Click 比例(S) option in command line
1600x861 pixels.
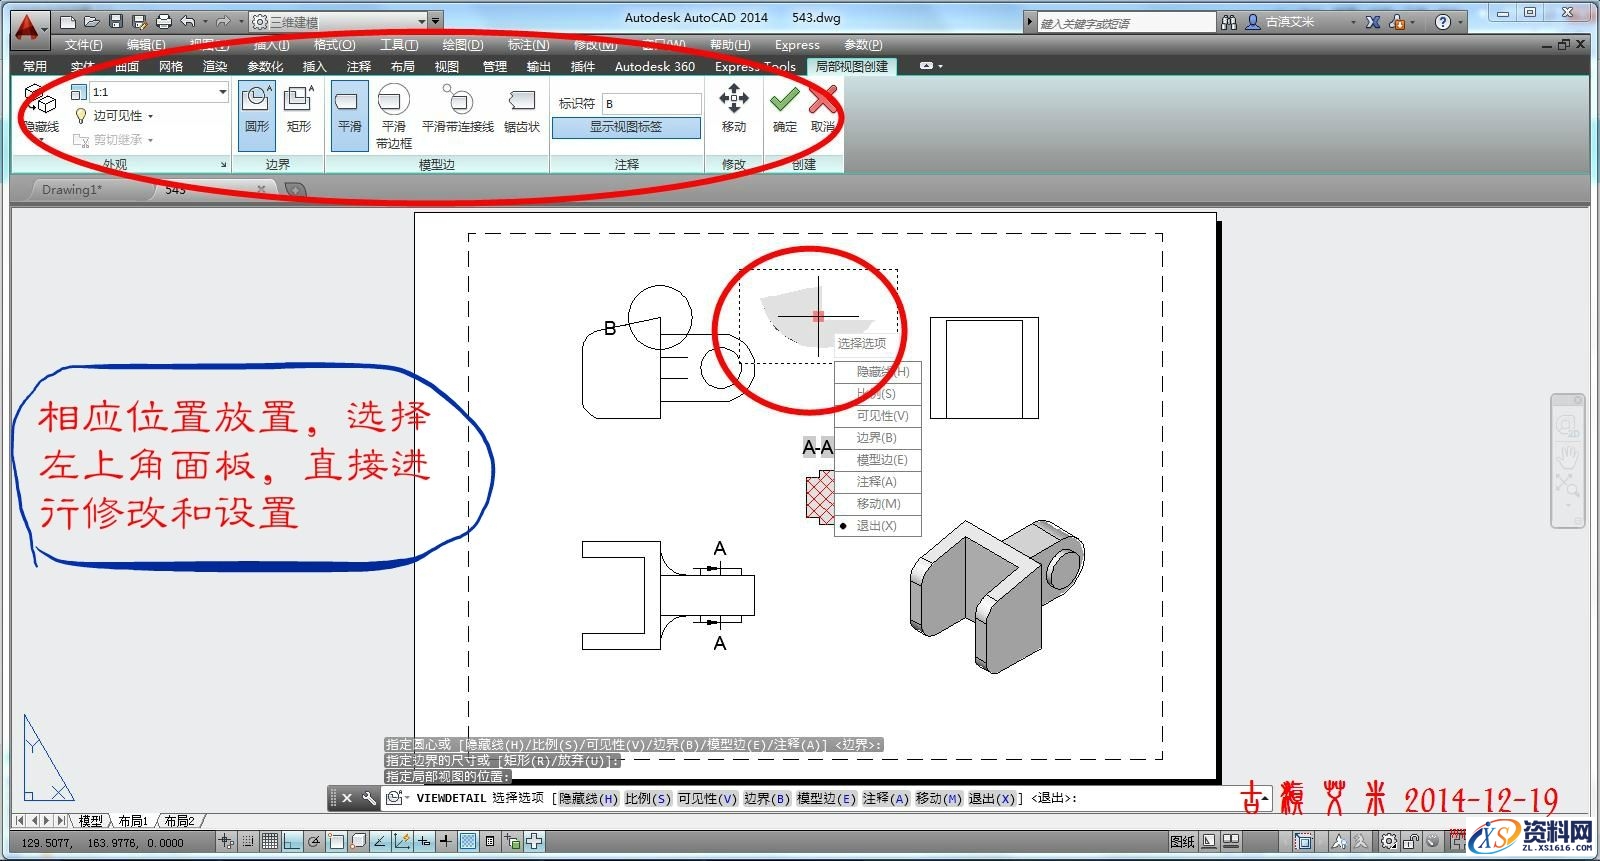coord(647,798)
